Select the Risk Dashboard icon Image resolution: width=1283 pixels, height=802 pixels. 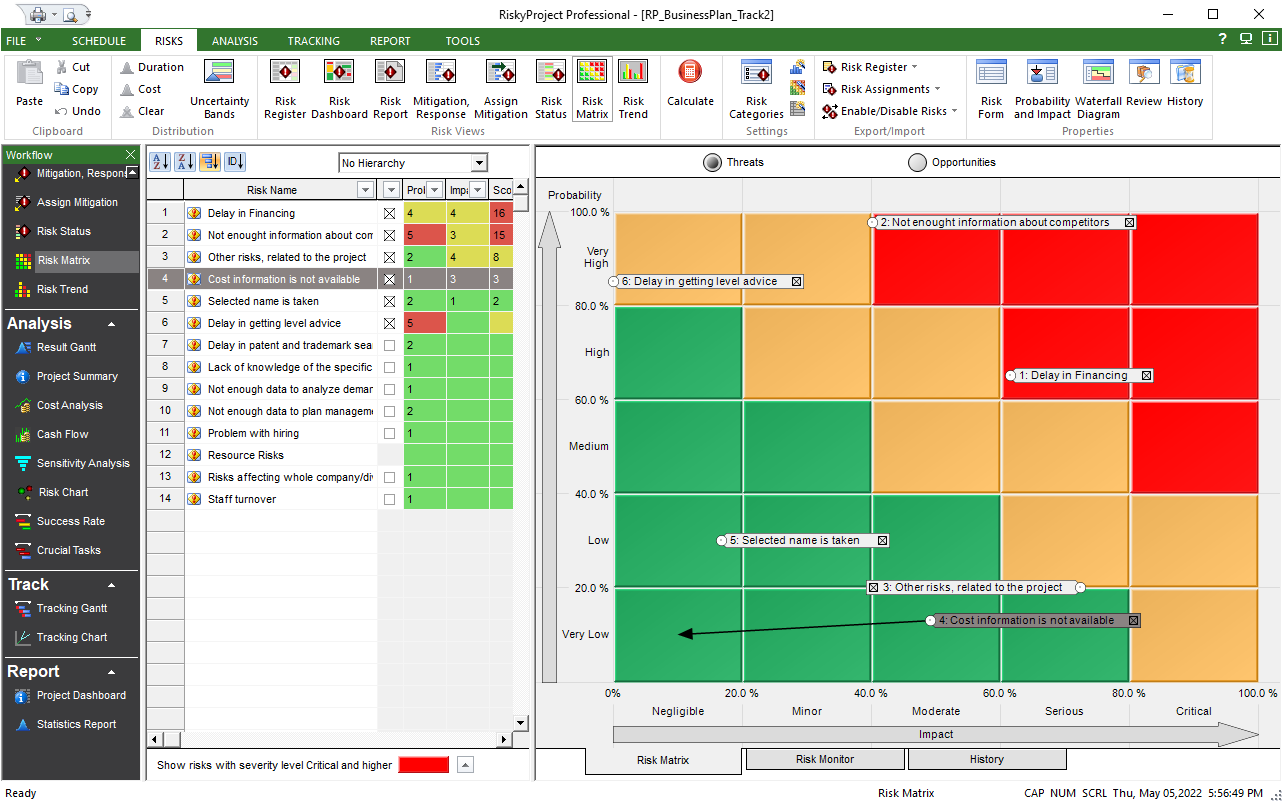[x=339, y=88]
